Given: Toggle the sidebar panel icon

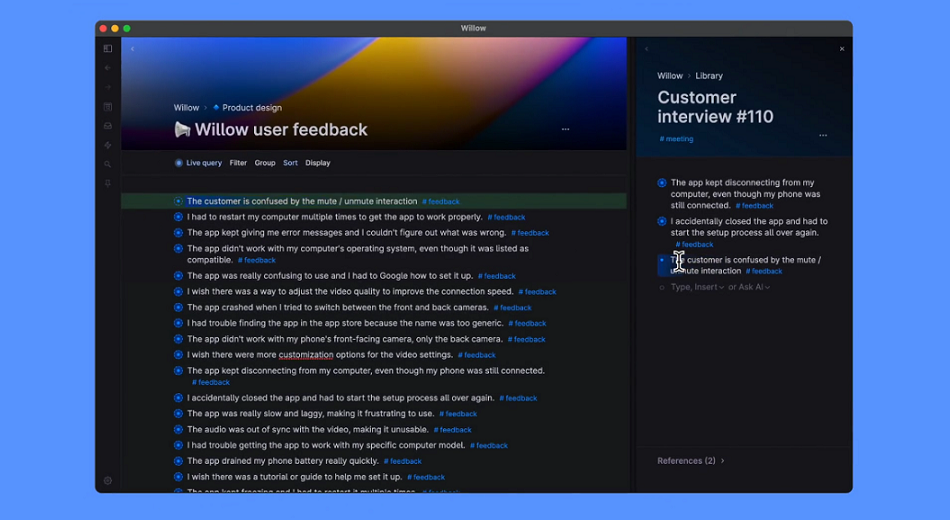Looking at the screenshot, I should [x=108, y=48].
